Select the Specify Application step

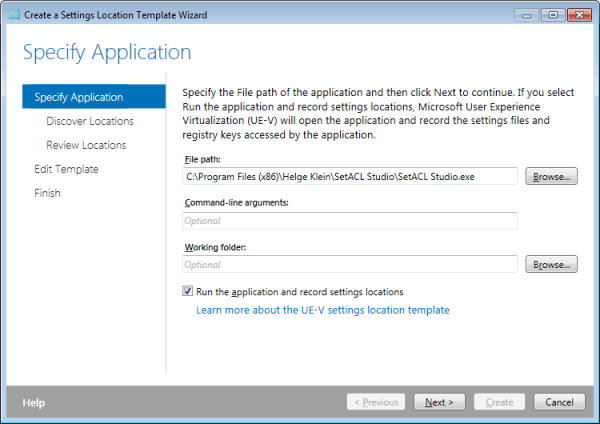tap(94, 97)
